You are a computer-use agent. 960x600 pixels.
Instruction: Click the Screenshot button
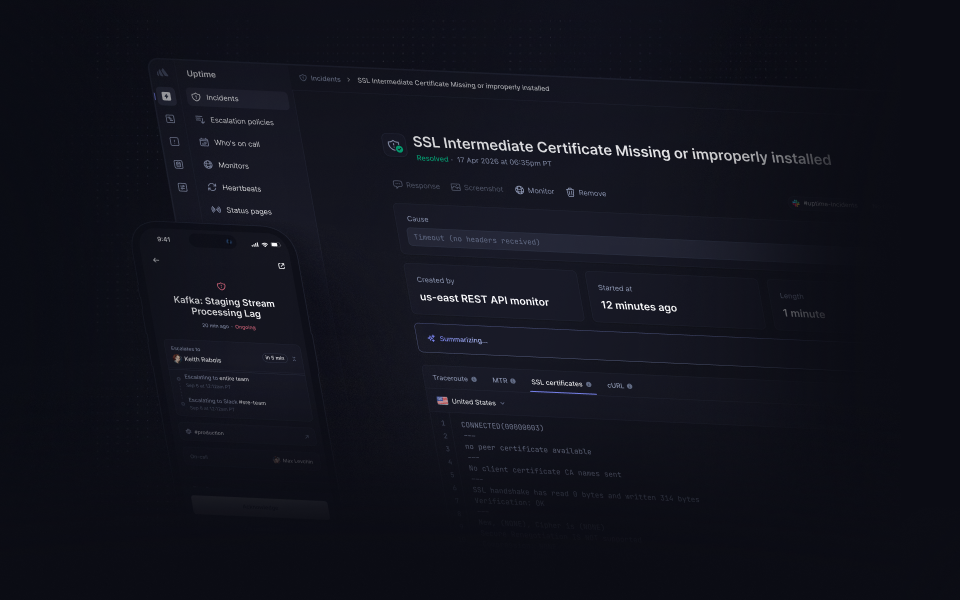(x=477, y=187)
